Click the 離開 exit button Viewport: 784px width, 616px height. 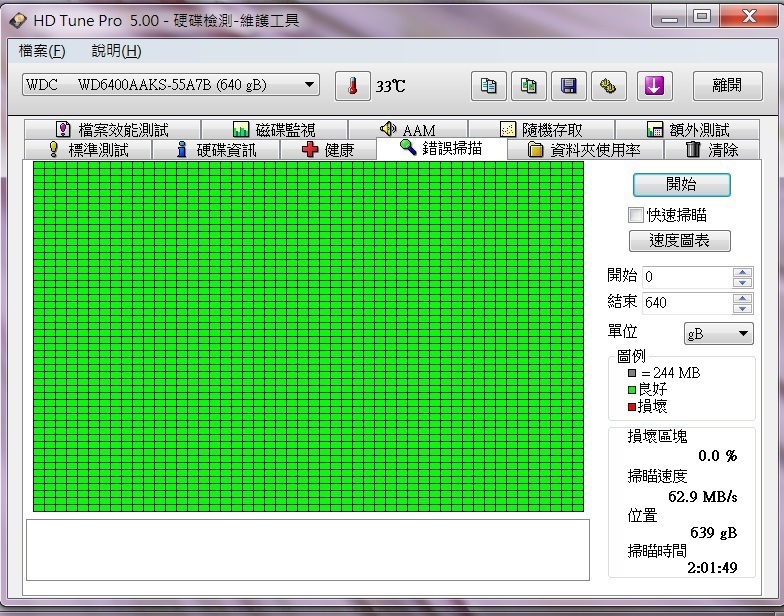tap(728, 86)
